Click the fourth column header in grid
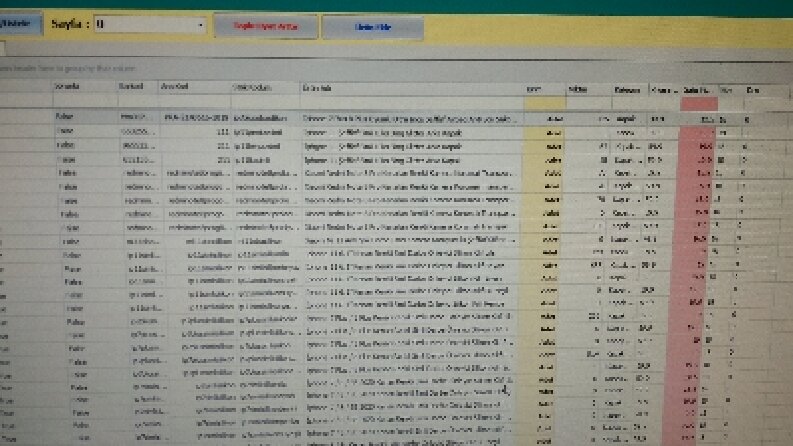This screenshot has width=793, height=446. (266, 87)
